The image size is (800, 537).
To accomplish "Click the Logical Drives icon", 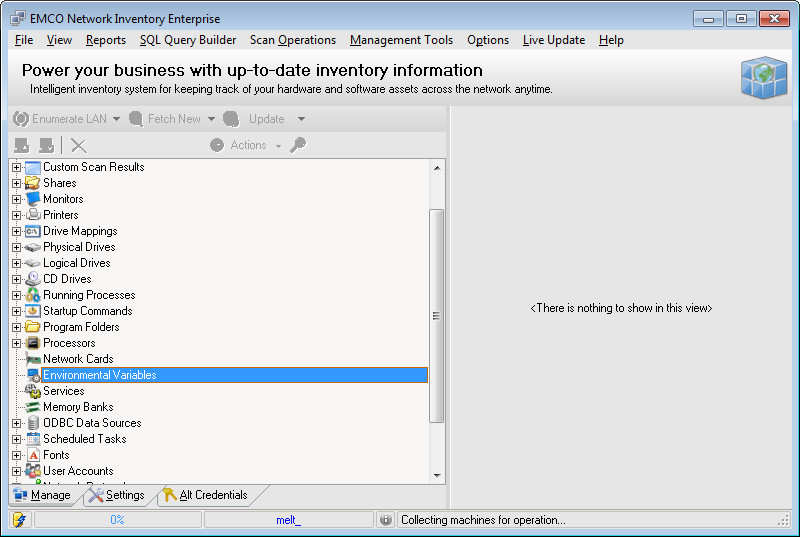I will click(33, 263).
